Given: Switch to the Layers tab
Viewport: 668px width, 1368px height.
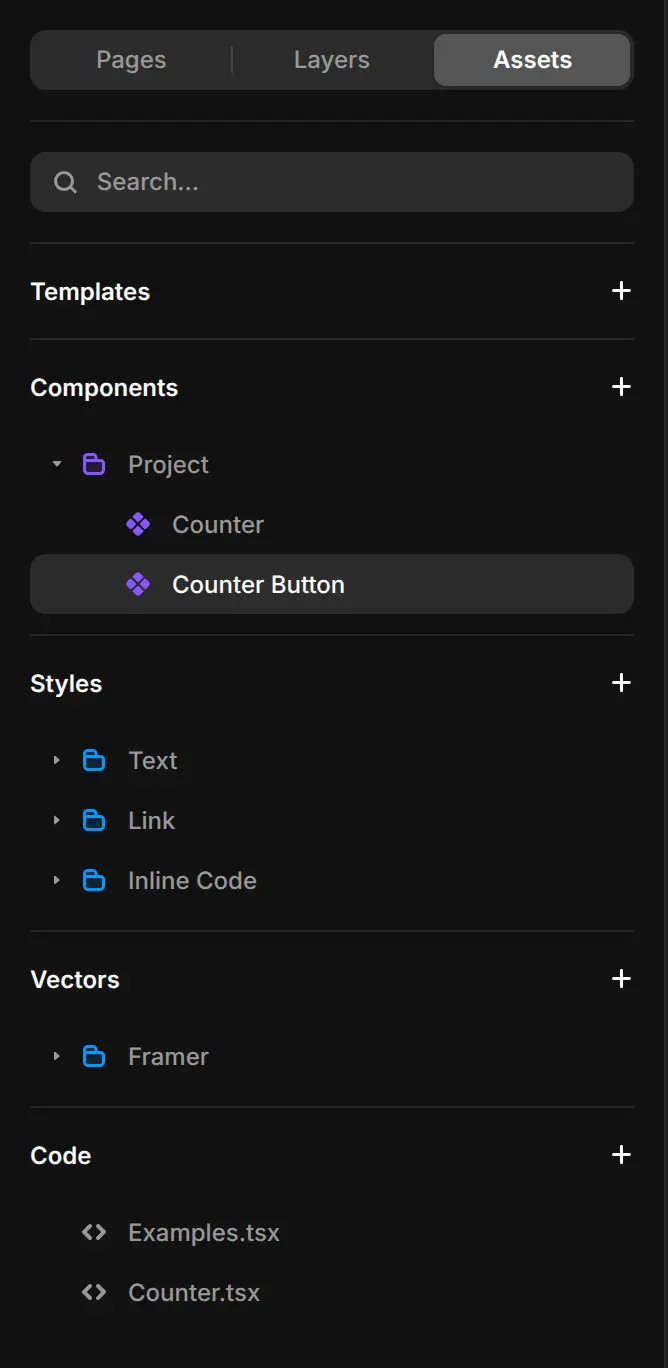Looking at the screenshot, I should (x=332, y=60).
